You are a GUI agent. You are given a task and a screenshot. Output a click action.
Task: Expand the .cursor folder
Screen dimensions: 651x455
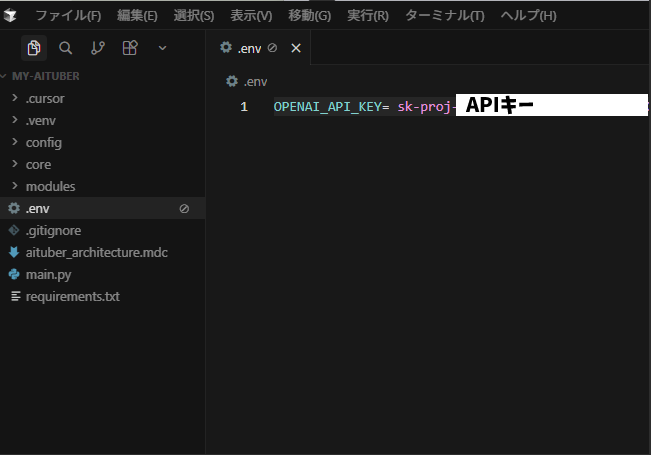click(45, 98)
